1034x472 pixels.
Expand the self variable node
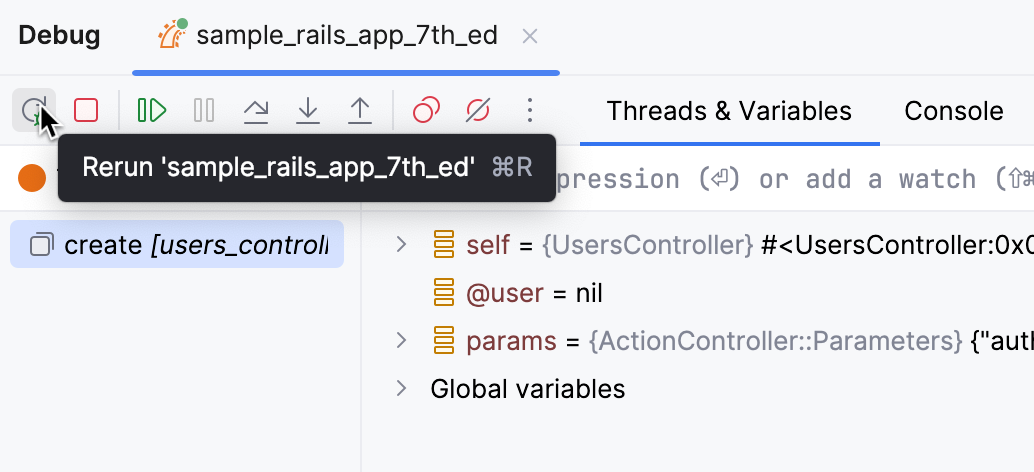(x=402, y=244)
